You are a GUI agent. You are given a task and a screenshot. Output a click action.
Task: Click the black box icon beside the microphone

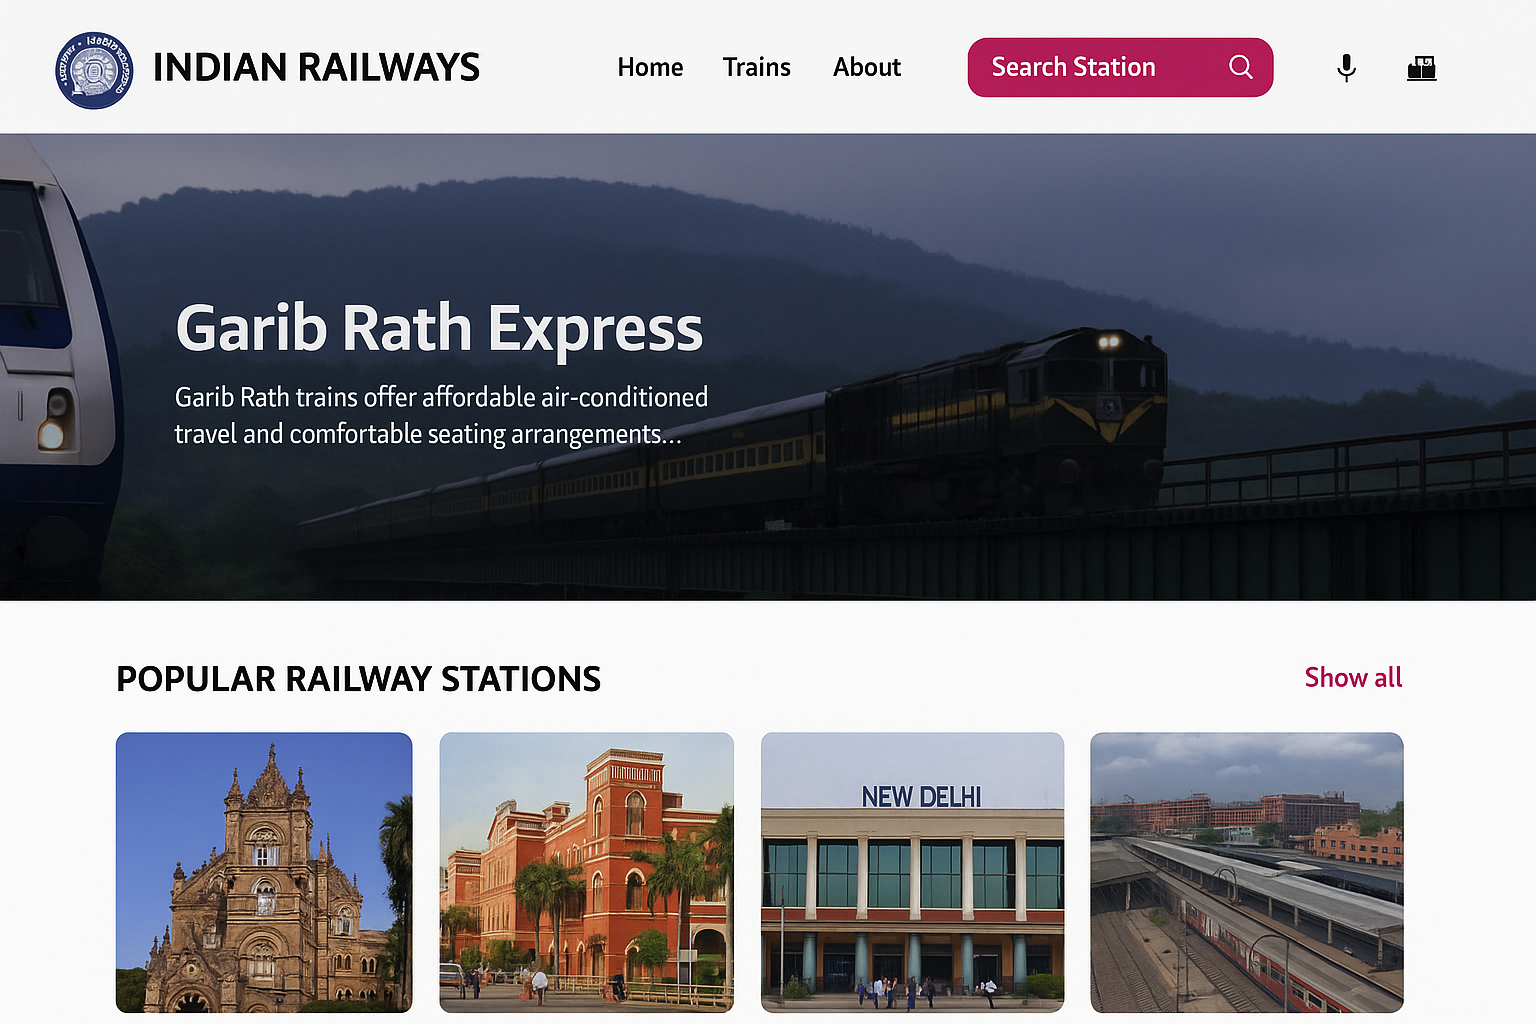(x=1421, y=68)
